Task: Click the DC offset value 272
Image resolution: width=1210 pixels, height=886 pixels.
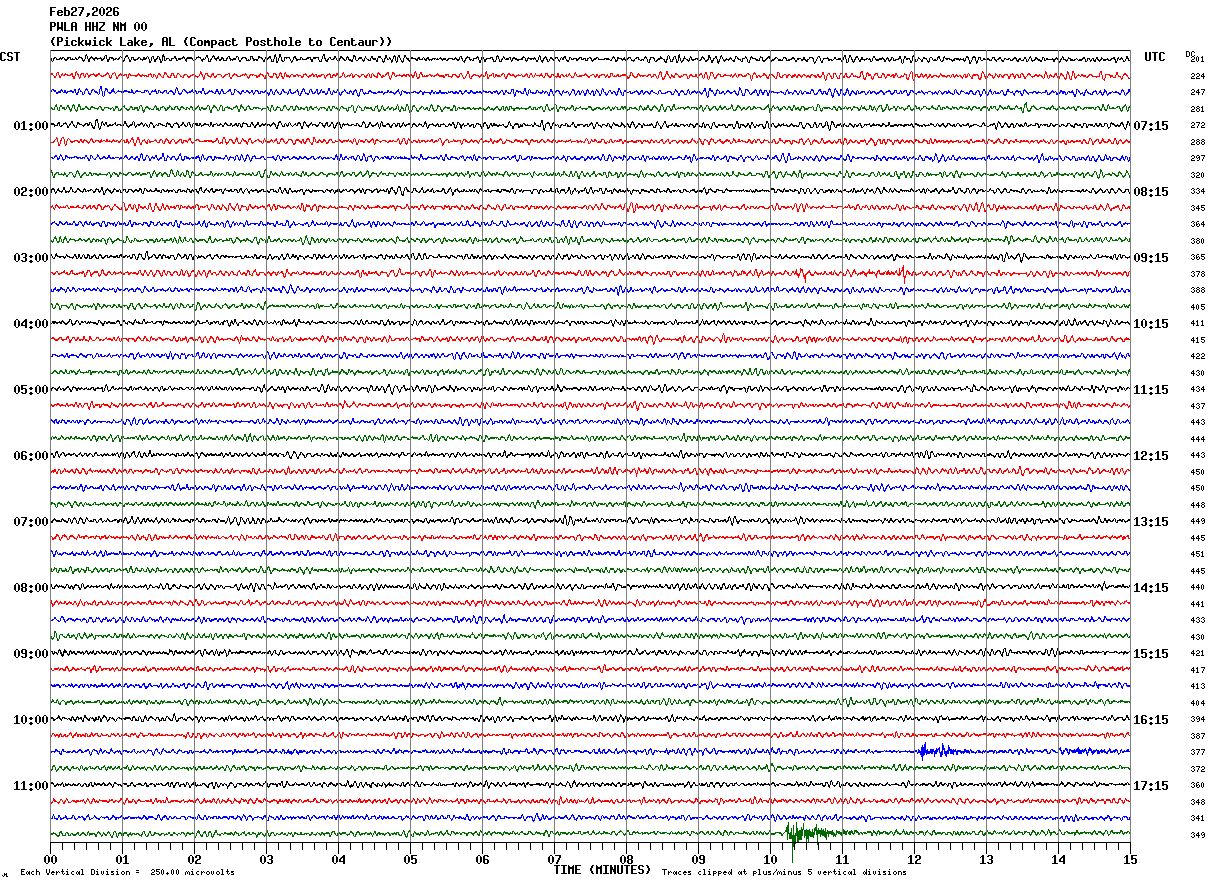Action: [1197, 126]
